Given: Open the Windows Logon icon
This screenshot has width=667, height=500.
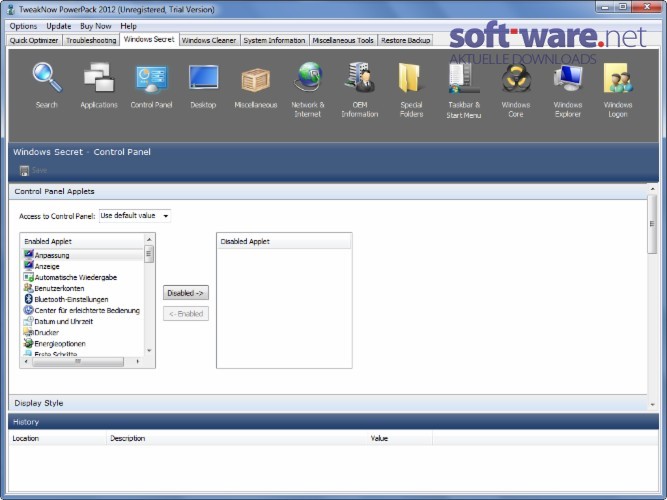Looking at the screenshot, I should pos(618,78).
